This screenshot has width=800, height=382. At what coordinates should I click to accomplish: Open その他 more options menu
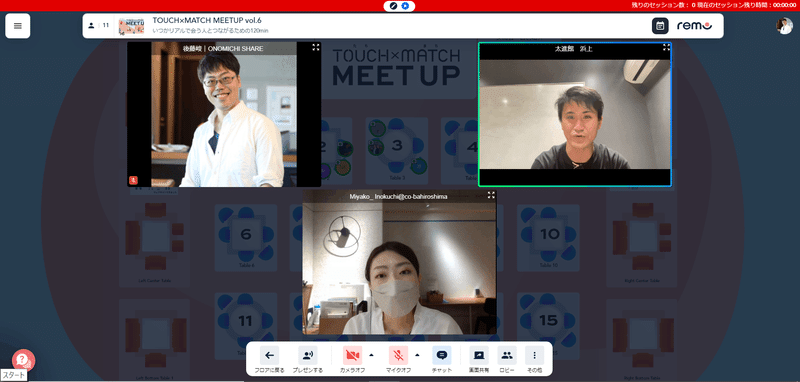tap(534, 360)
